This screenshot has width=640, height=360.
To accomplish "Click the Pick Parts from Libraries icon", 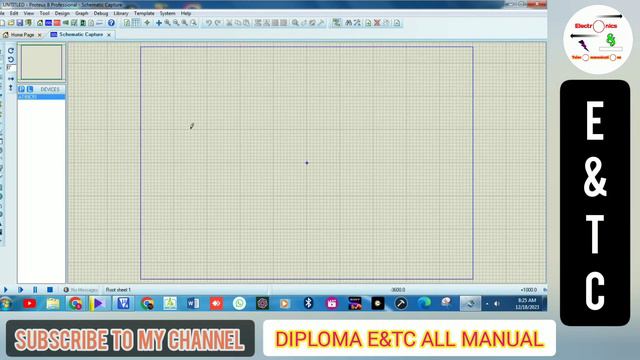I will (295, 23).
